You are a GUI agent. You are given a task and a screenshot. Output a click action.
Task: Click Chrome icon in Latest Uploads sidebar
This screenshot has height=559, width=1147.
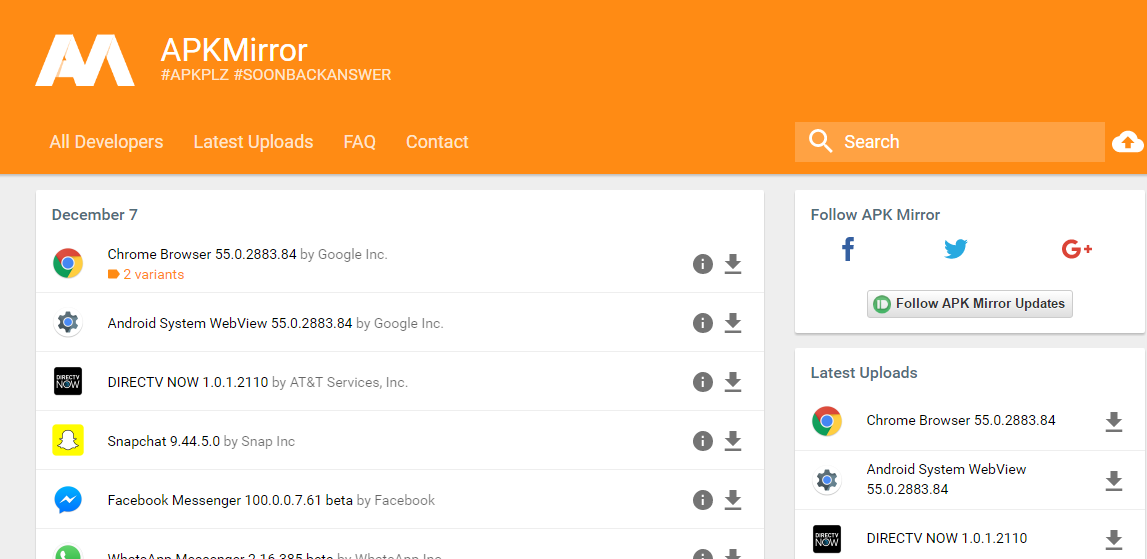(827, 421)
